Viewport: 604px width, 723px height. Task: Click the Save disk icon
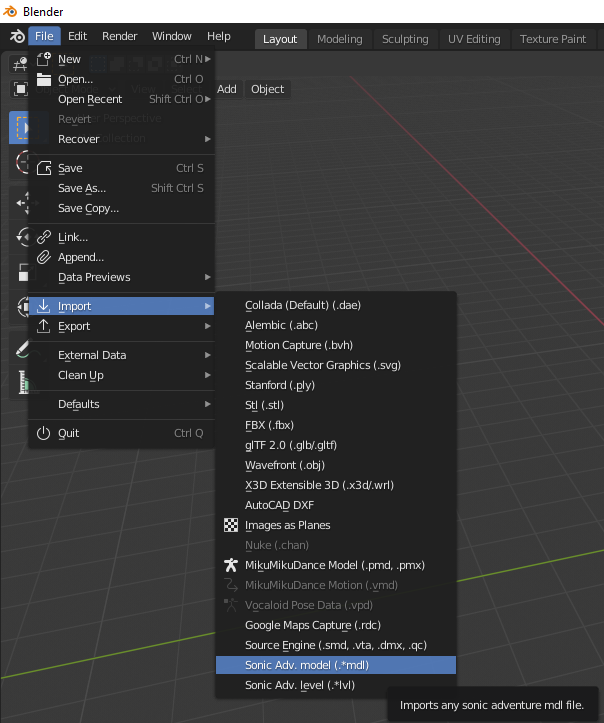coord(44,168)
